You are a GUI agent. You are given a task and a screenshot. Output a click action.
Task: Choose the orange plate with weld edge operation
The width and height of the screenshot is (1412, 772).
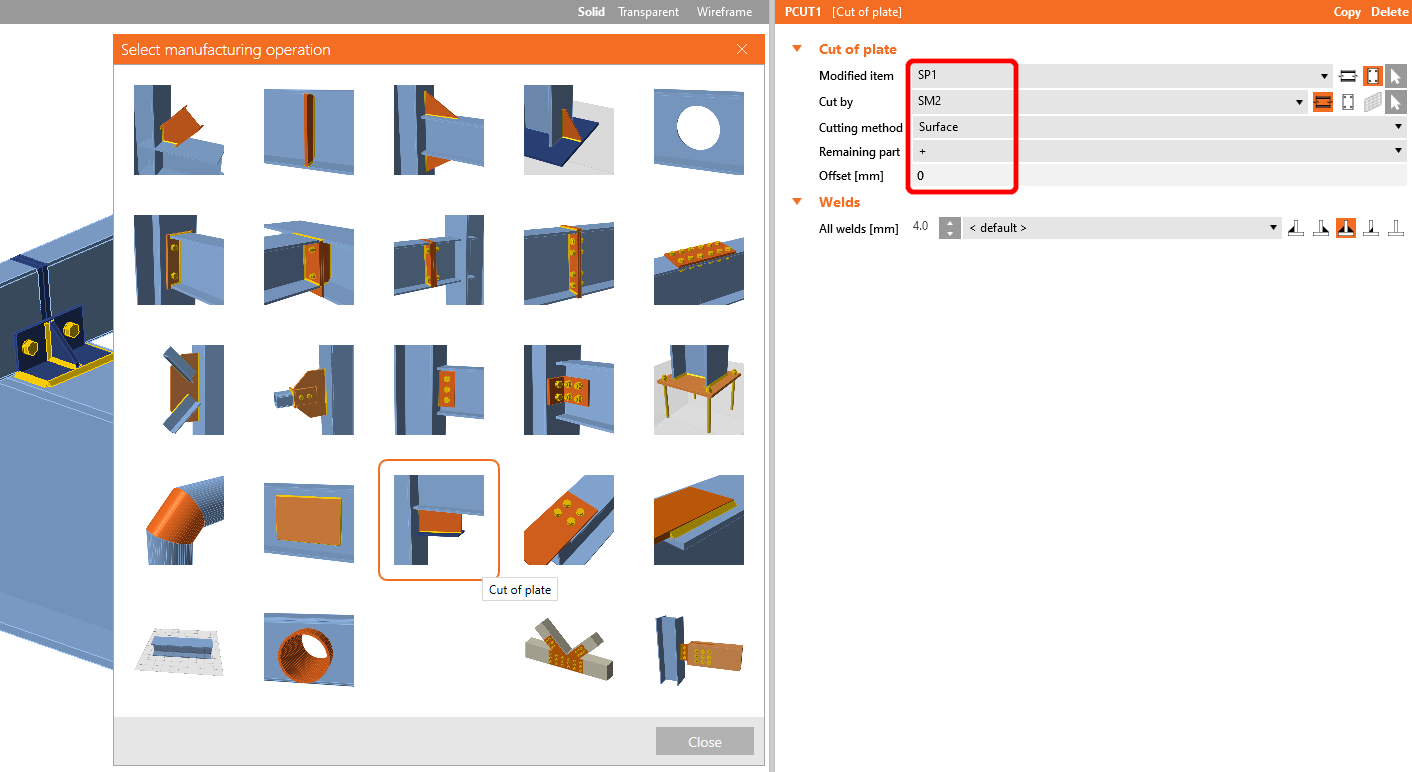tap(699, 520)
